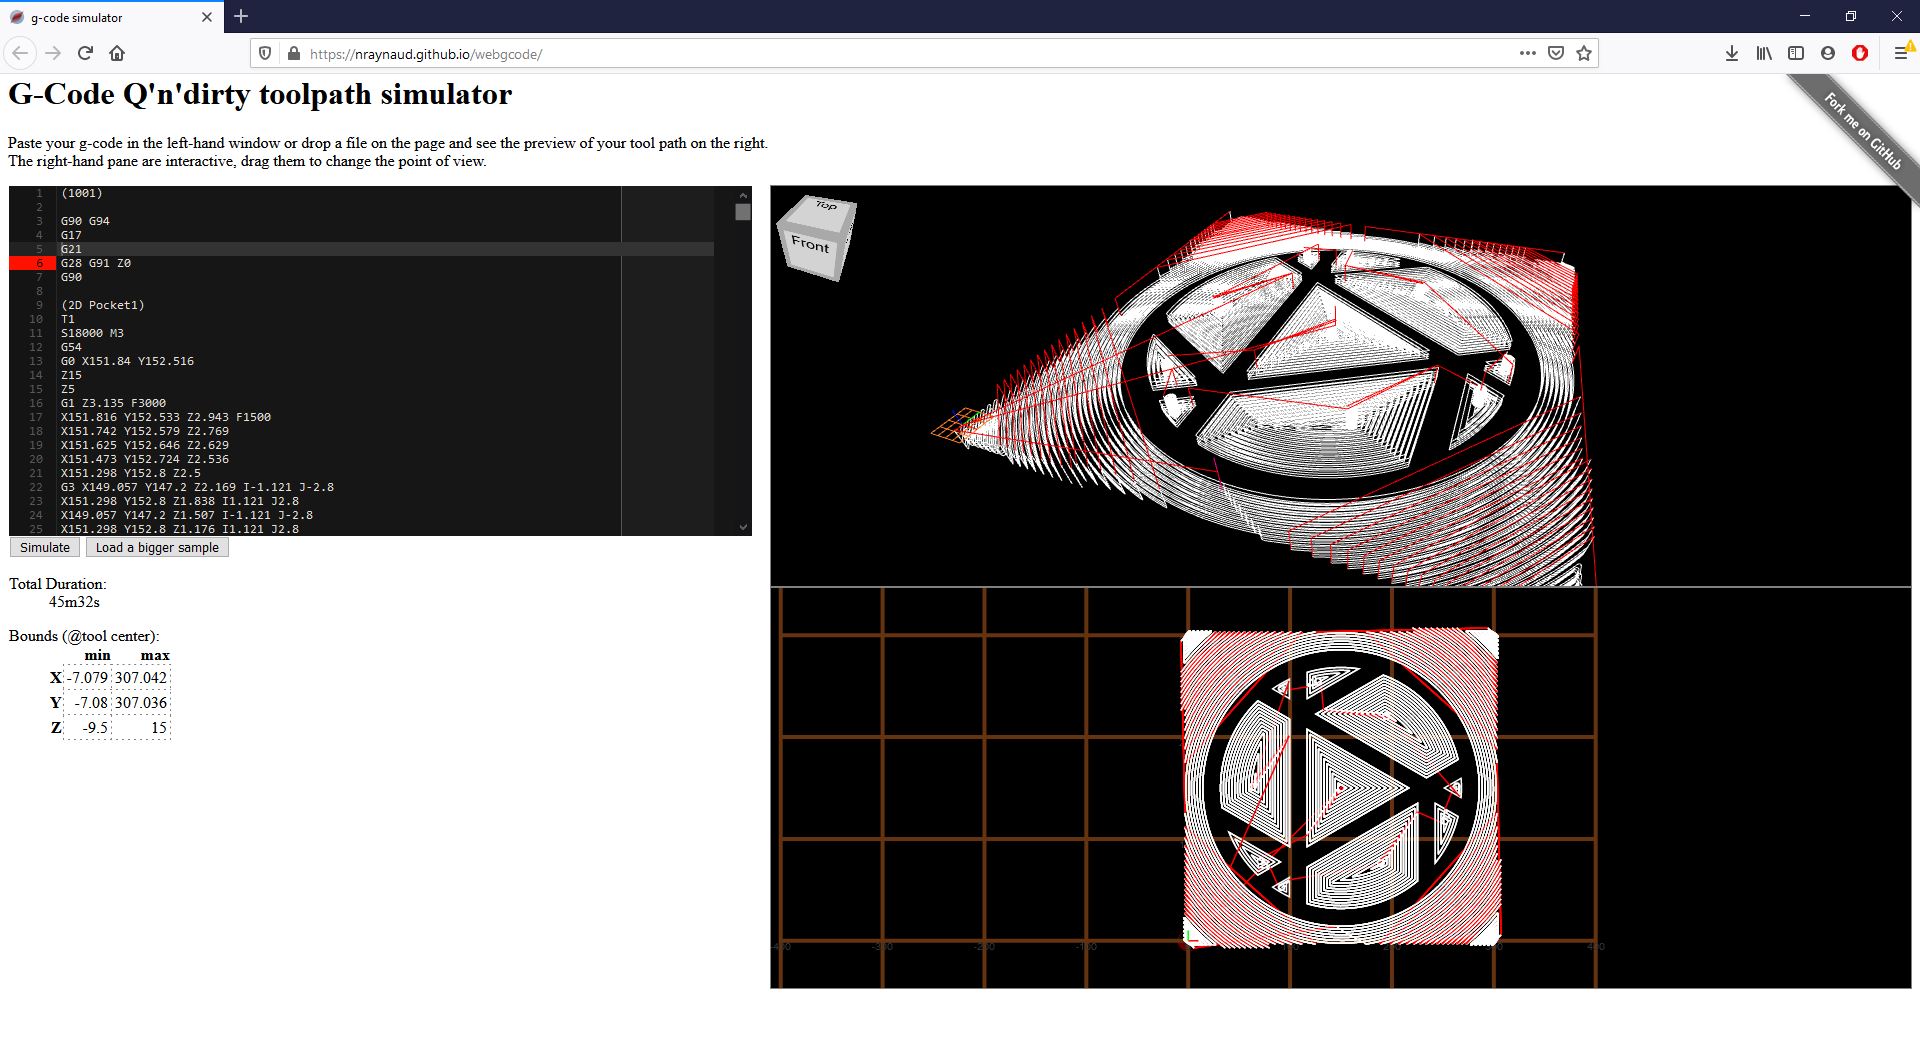The image size is (1920, 1050).
Task: Click the code editor scrollbar thumb
Action: click(742, 212)
